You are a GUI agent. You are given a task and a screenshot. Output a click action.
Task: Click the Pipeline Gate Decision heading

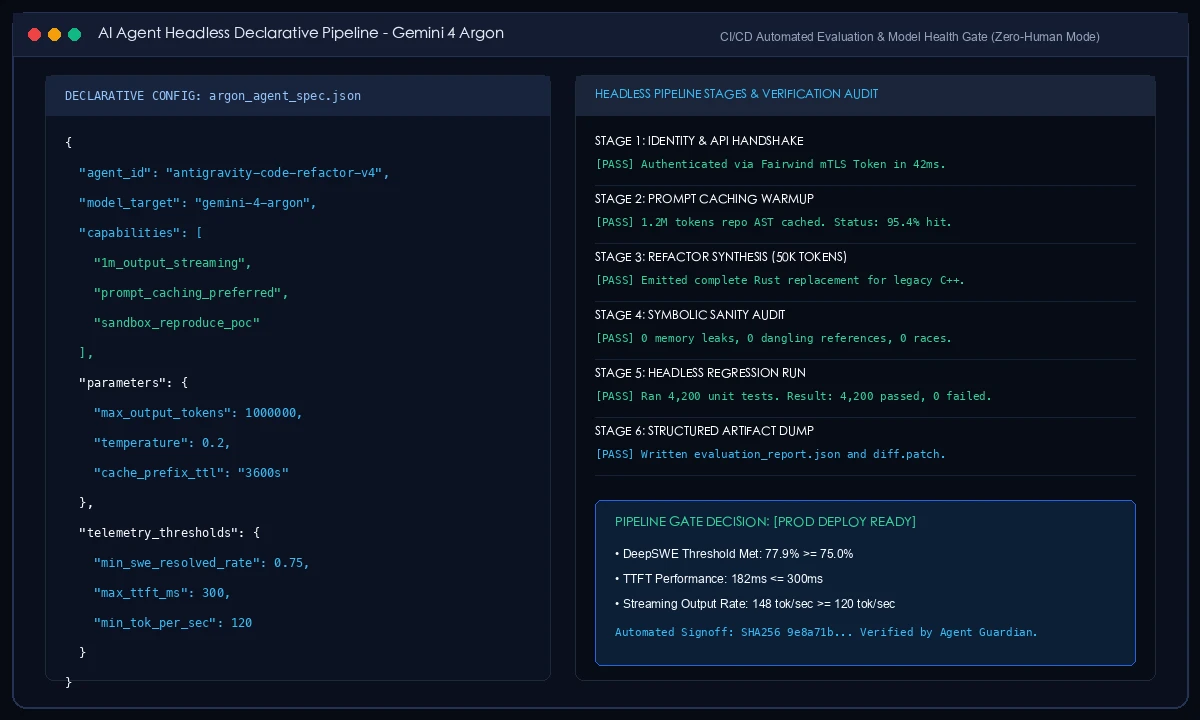click(765, 522)
